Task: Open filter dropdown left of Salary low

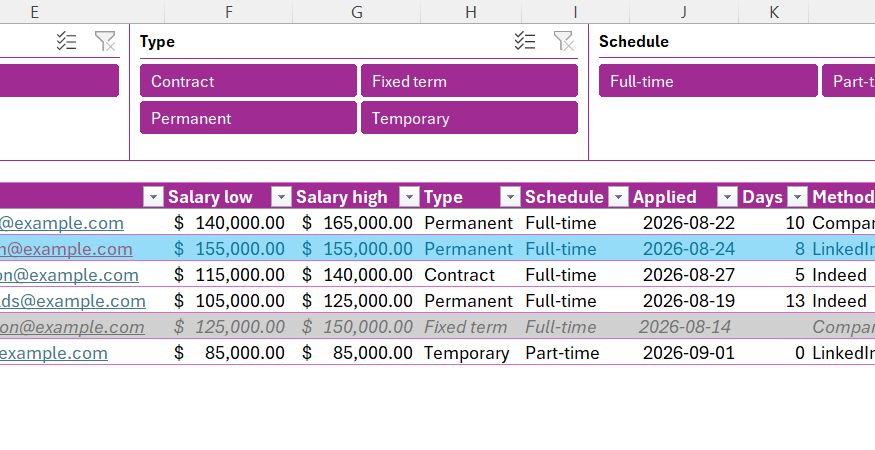Action: (x=153, y=197)
